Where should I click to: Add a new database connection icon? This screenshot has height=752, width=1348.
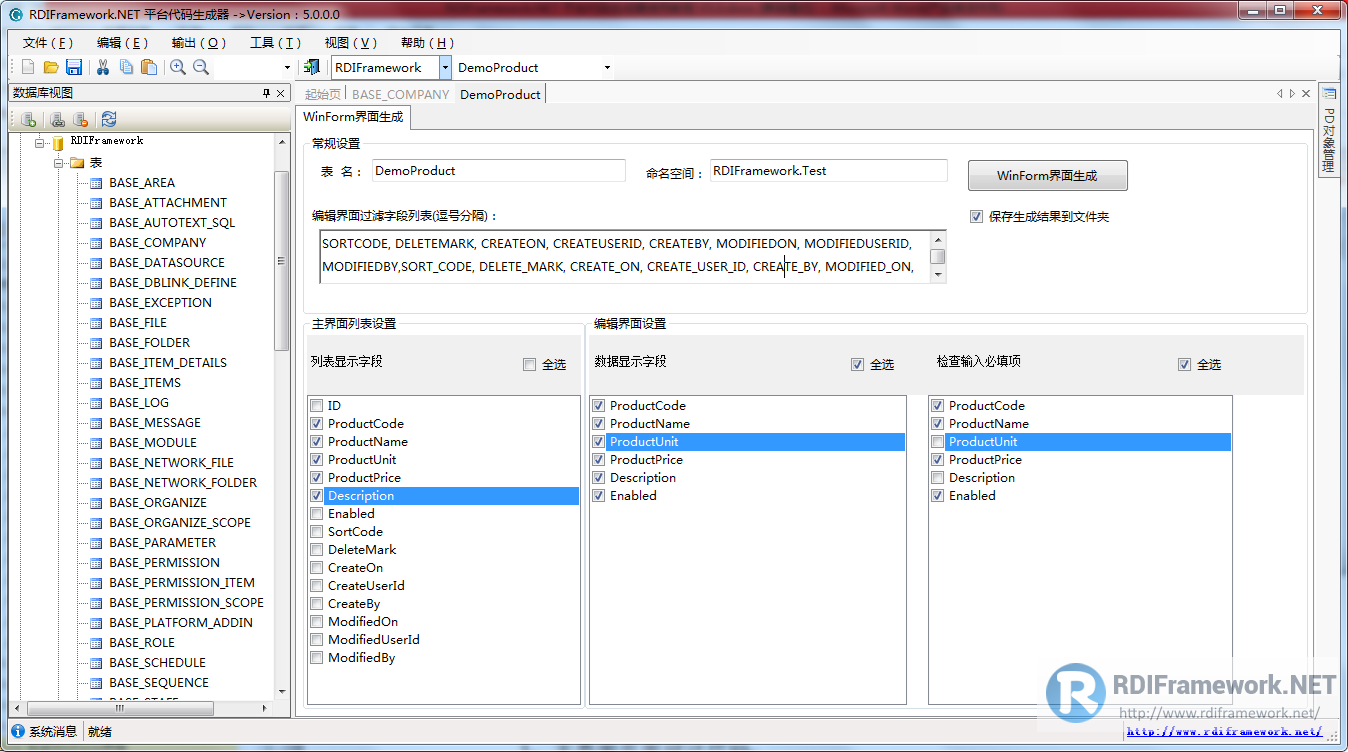(29, 118)
